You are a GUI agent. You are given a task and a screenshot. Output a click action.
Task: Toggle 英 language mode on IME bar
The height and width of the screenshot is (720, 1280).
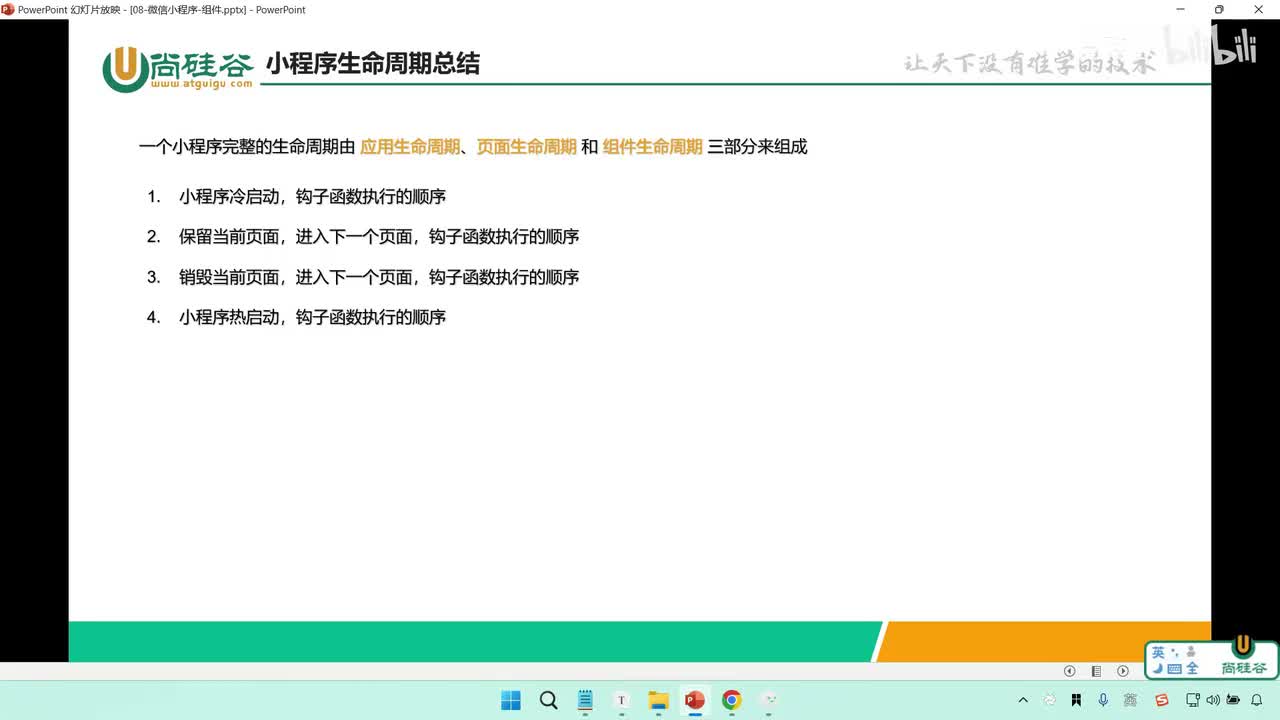[1158, 652]
